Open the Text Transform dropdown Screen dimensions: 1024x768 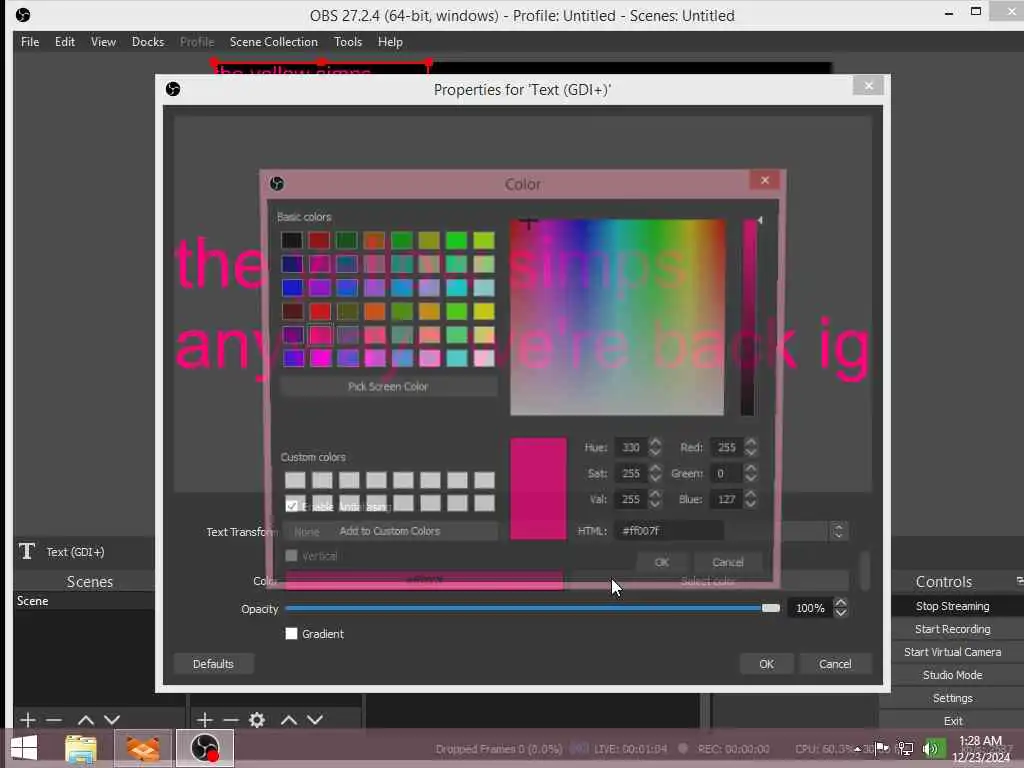566,531
